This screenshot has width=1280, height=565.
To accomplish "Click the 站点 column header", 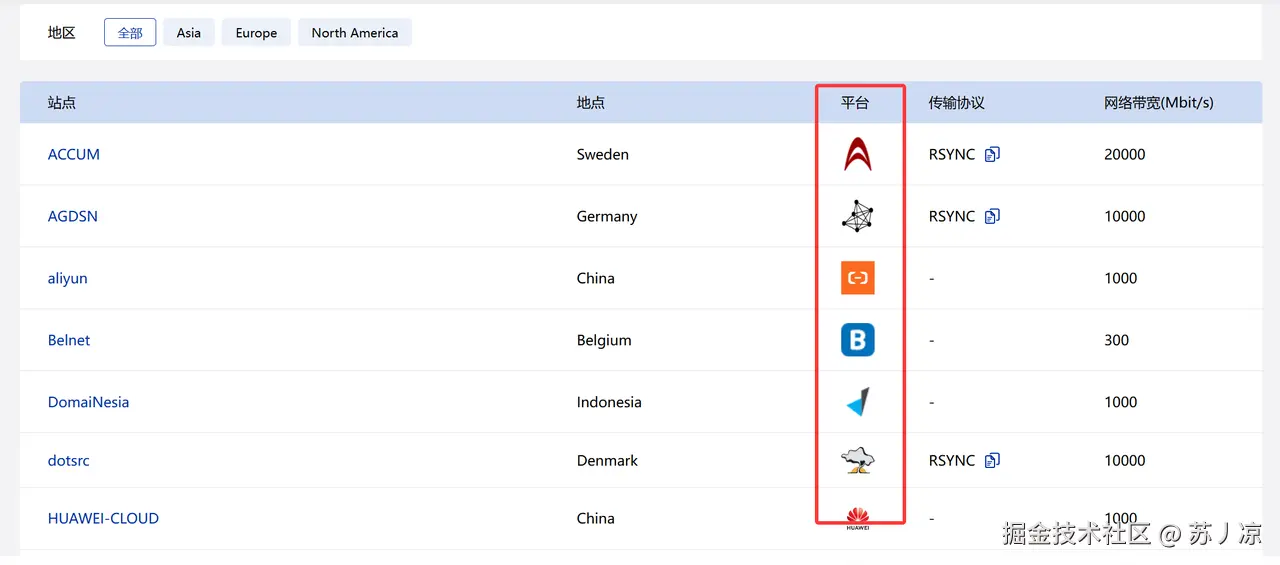I will [x=62, y=102].
